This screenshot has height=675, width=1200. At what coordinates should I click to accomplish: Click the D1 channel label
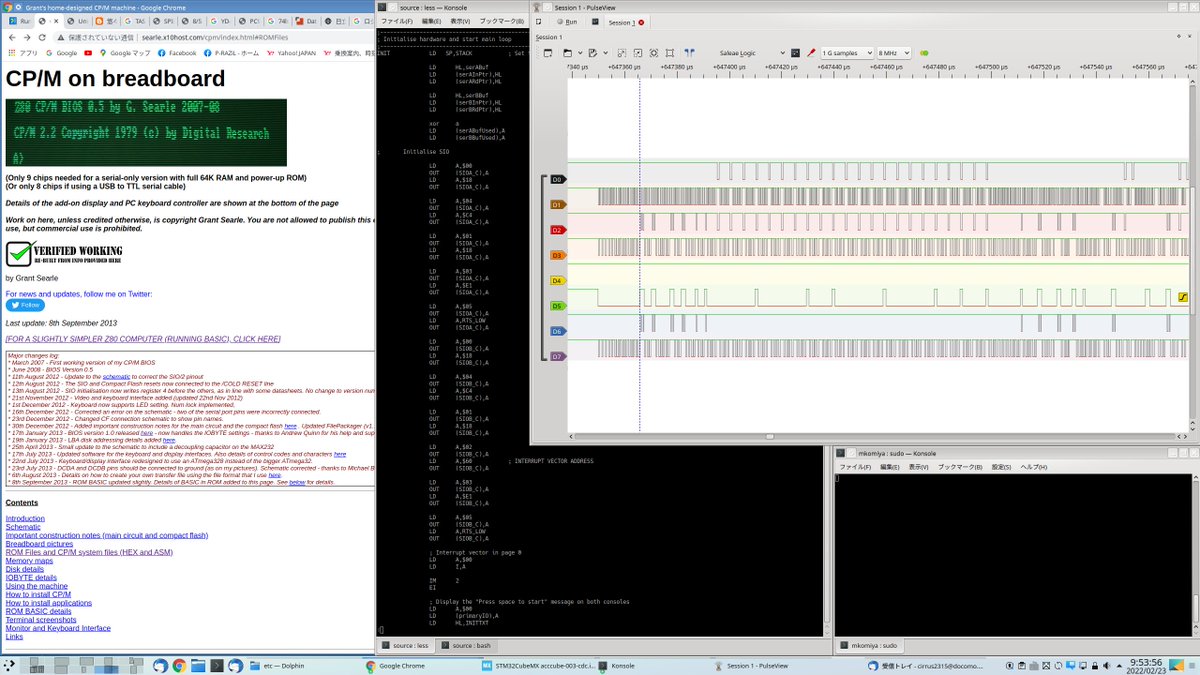tap(557, 205)
